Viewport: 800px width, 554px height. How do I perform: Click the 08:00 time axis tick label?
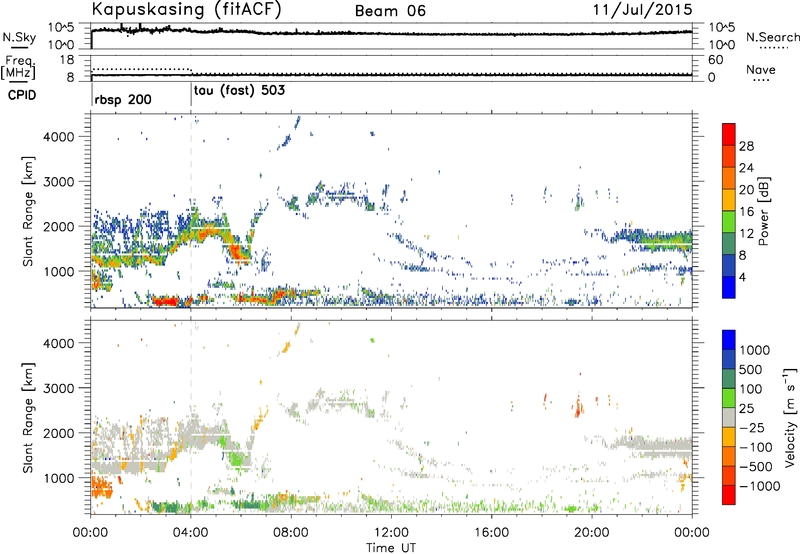tap(291, 533)
